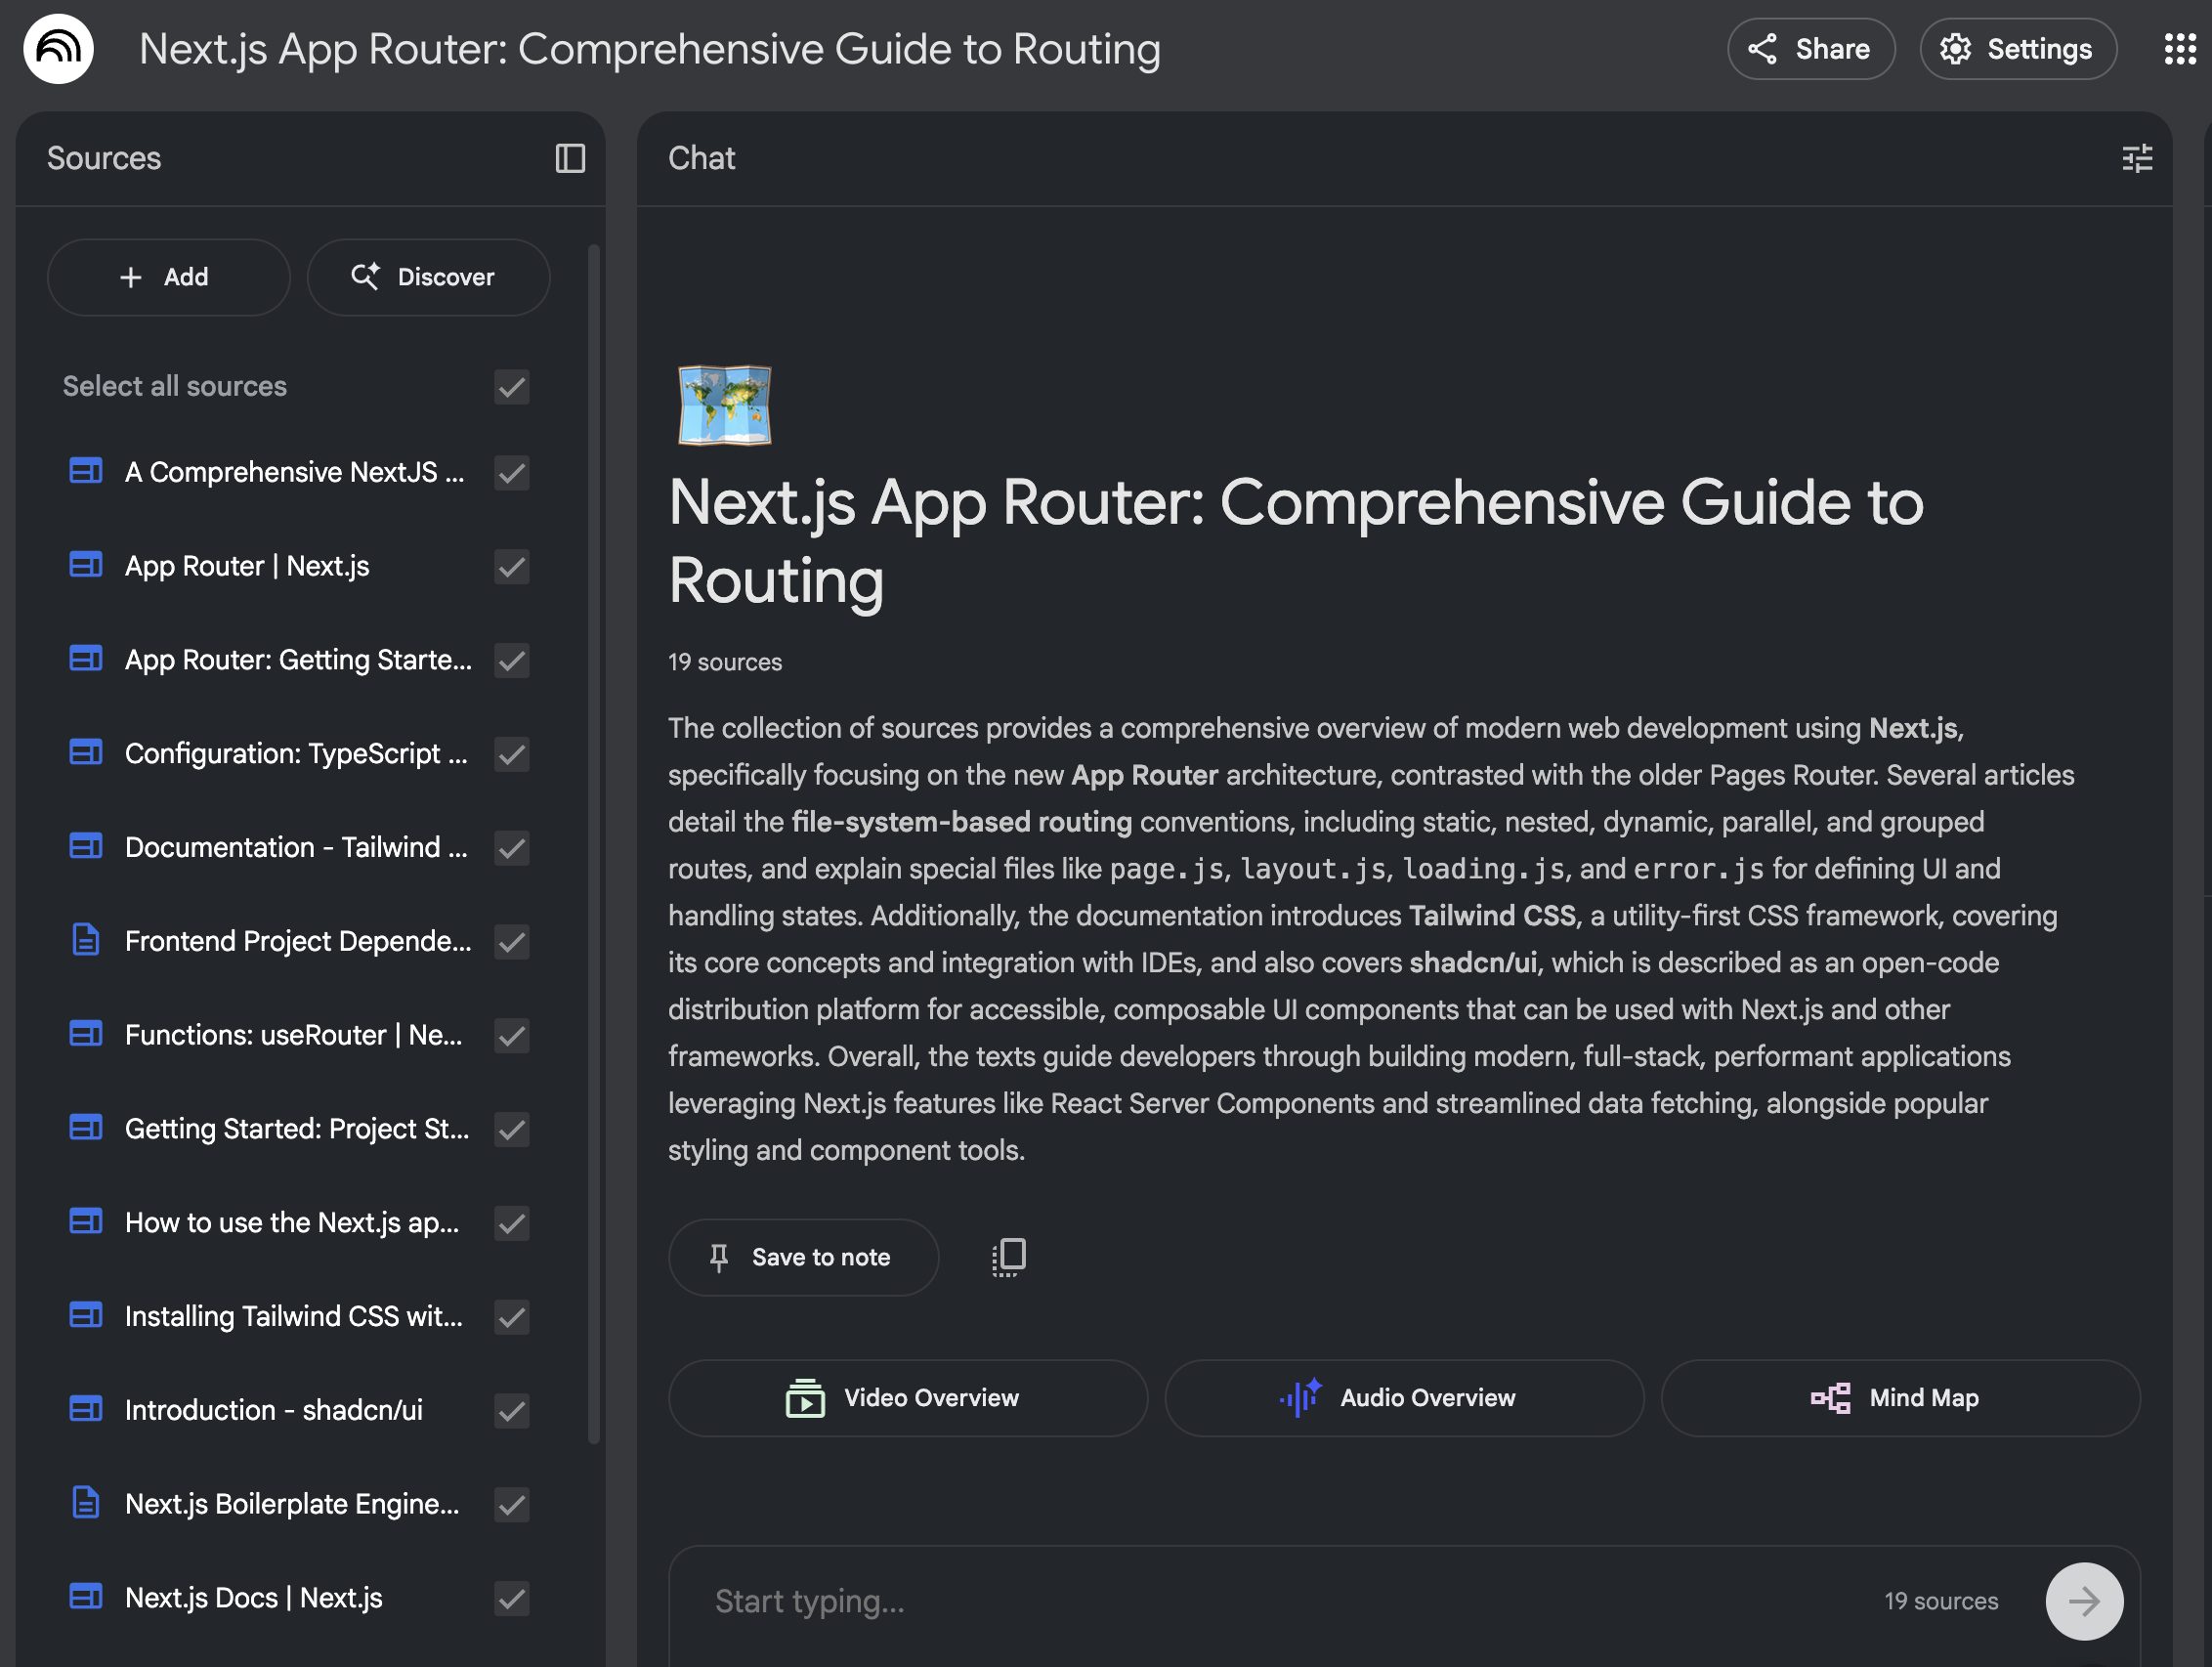
Task: Uncheck the App Router | Next.js source
Action: pyautogui.click(x=512, y=567)
